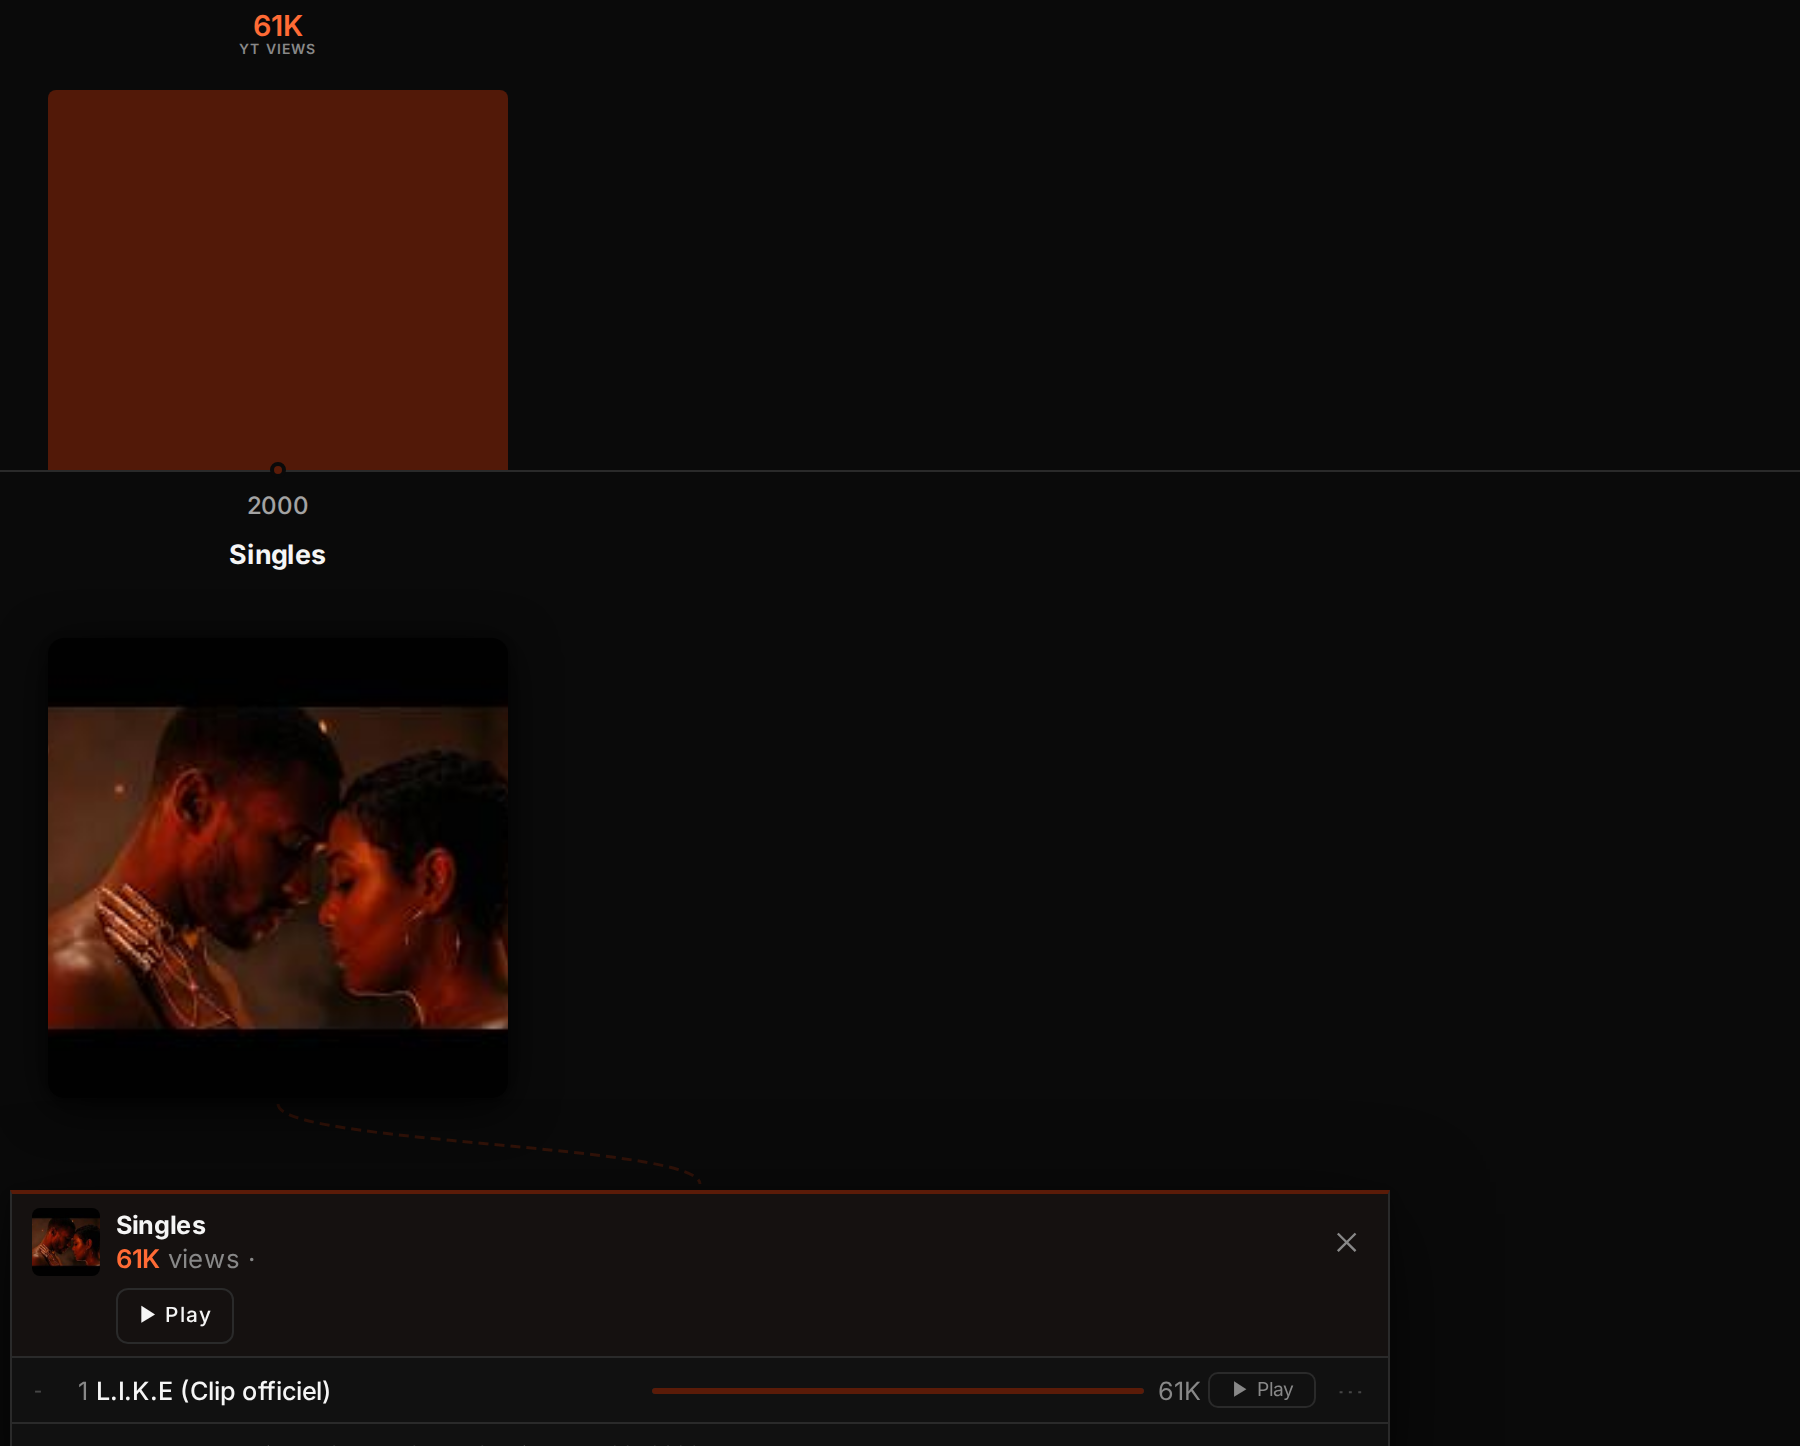The width and height of the screenshot is (1800, 1446).
Task: Click the Singles heading in detail panel
Action: 161,1225
